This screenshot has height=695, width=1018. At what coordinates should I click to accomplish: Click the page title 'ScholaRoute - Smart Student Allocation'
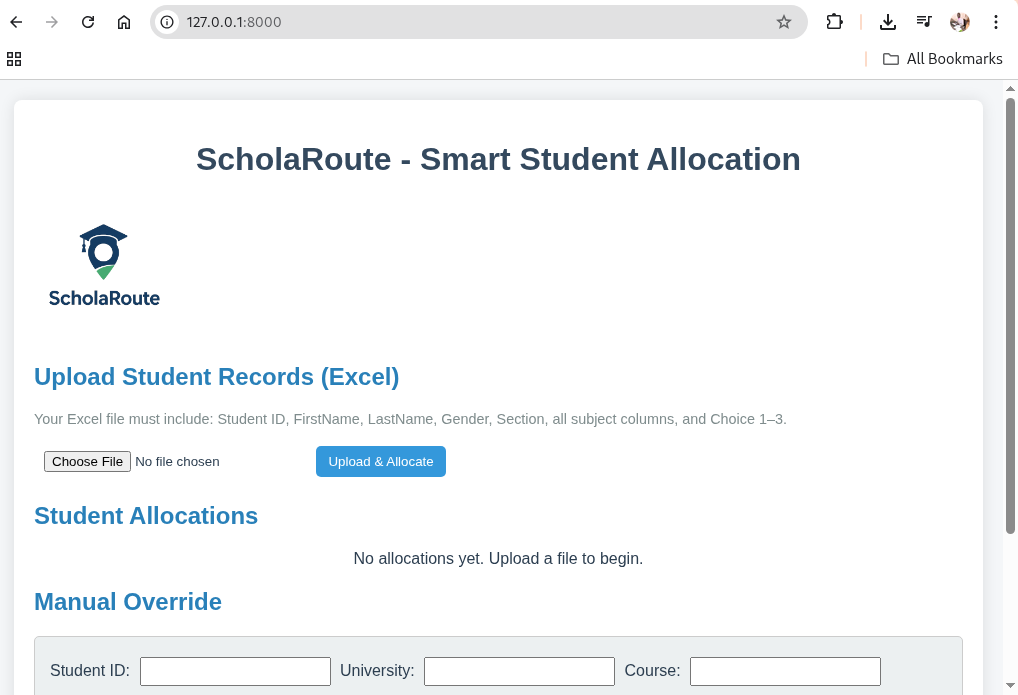(x=498, y=159)
